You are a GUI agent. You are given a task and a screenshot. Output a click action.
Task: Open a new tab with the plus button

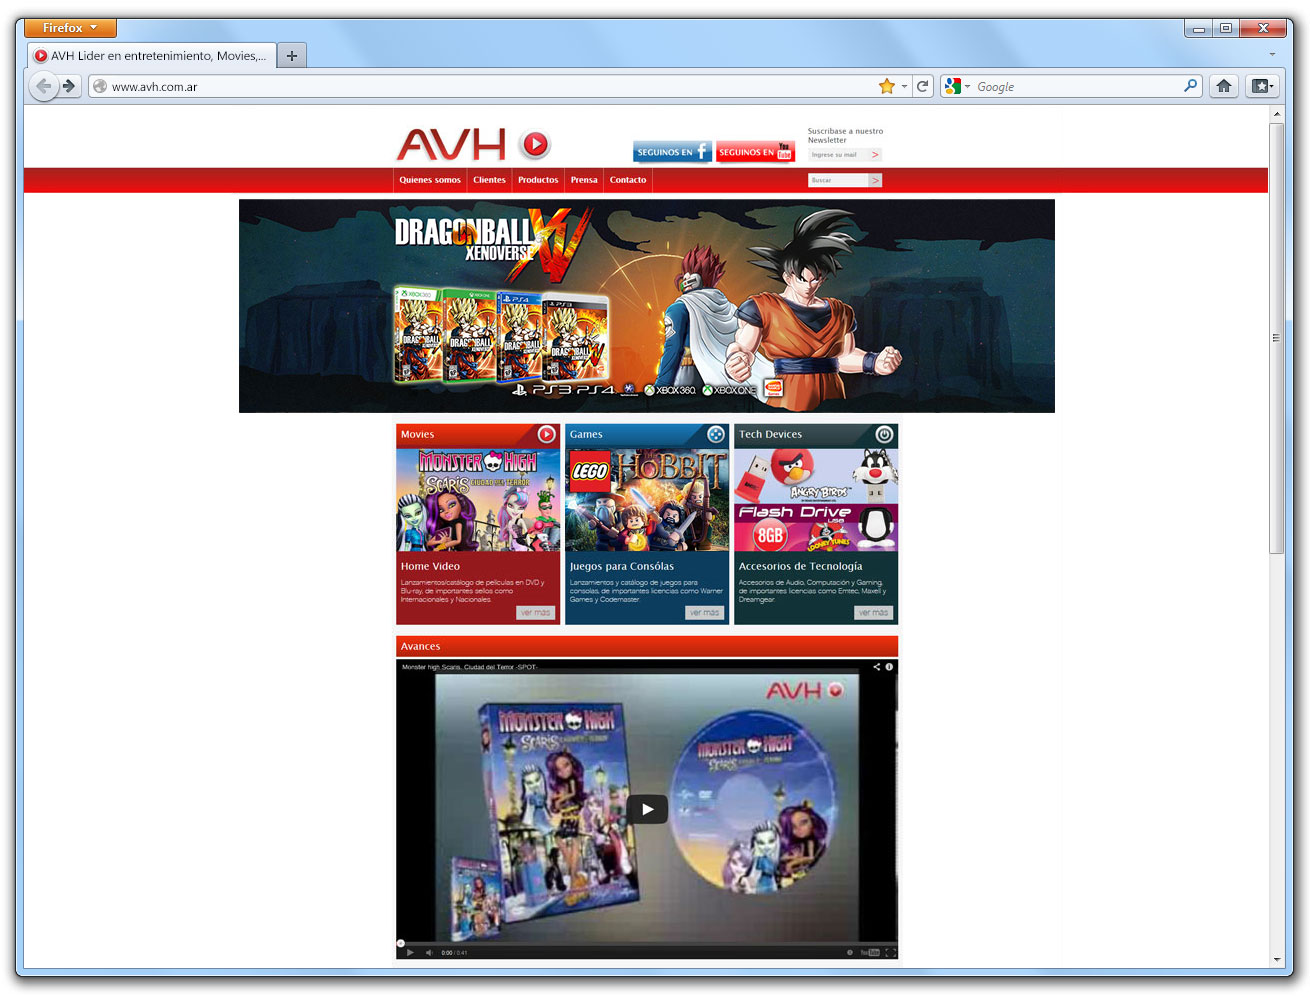click(x=292, y=56)
